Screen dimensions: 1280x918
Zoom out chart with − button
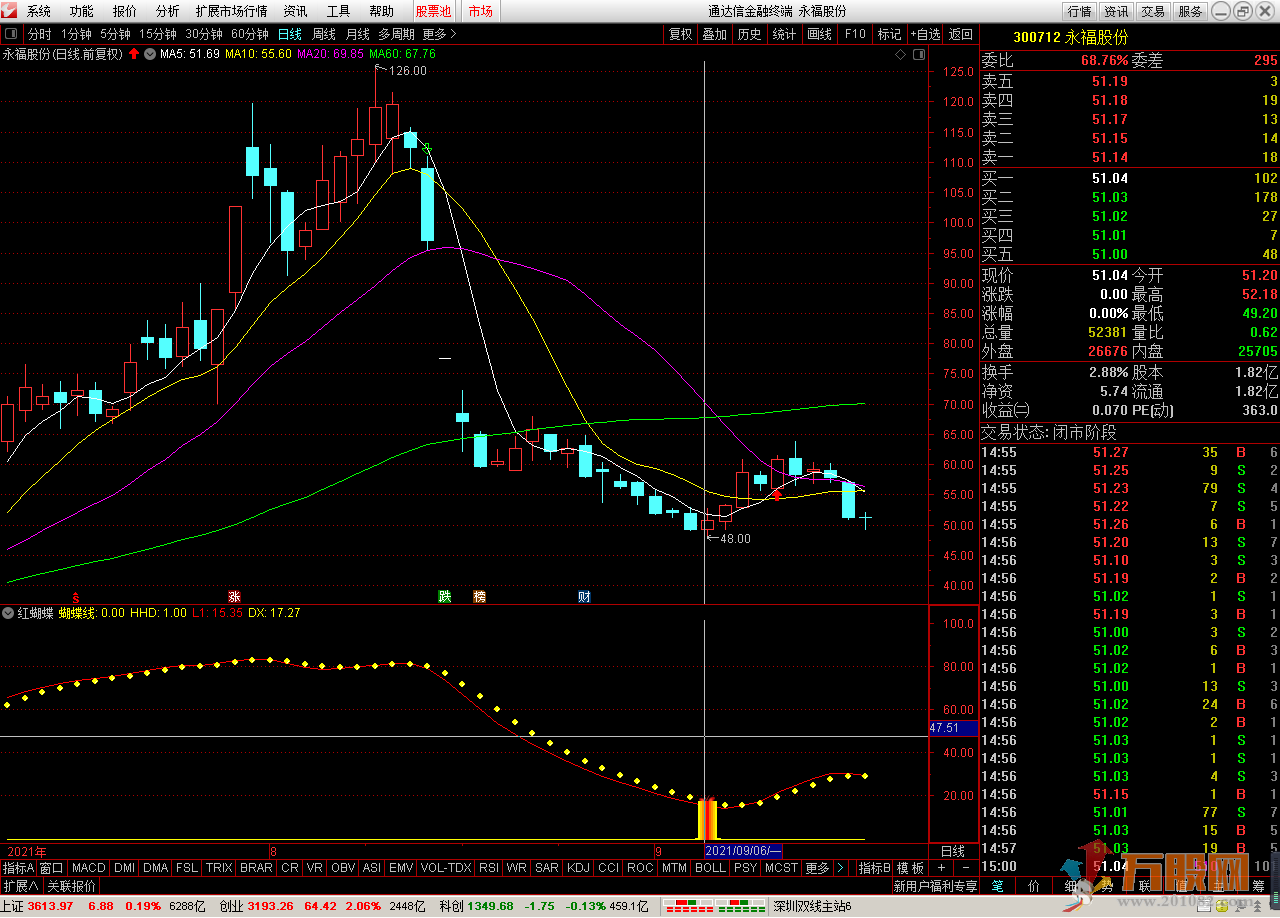[964, 868]
